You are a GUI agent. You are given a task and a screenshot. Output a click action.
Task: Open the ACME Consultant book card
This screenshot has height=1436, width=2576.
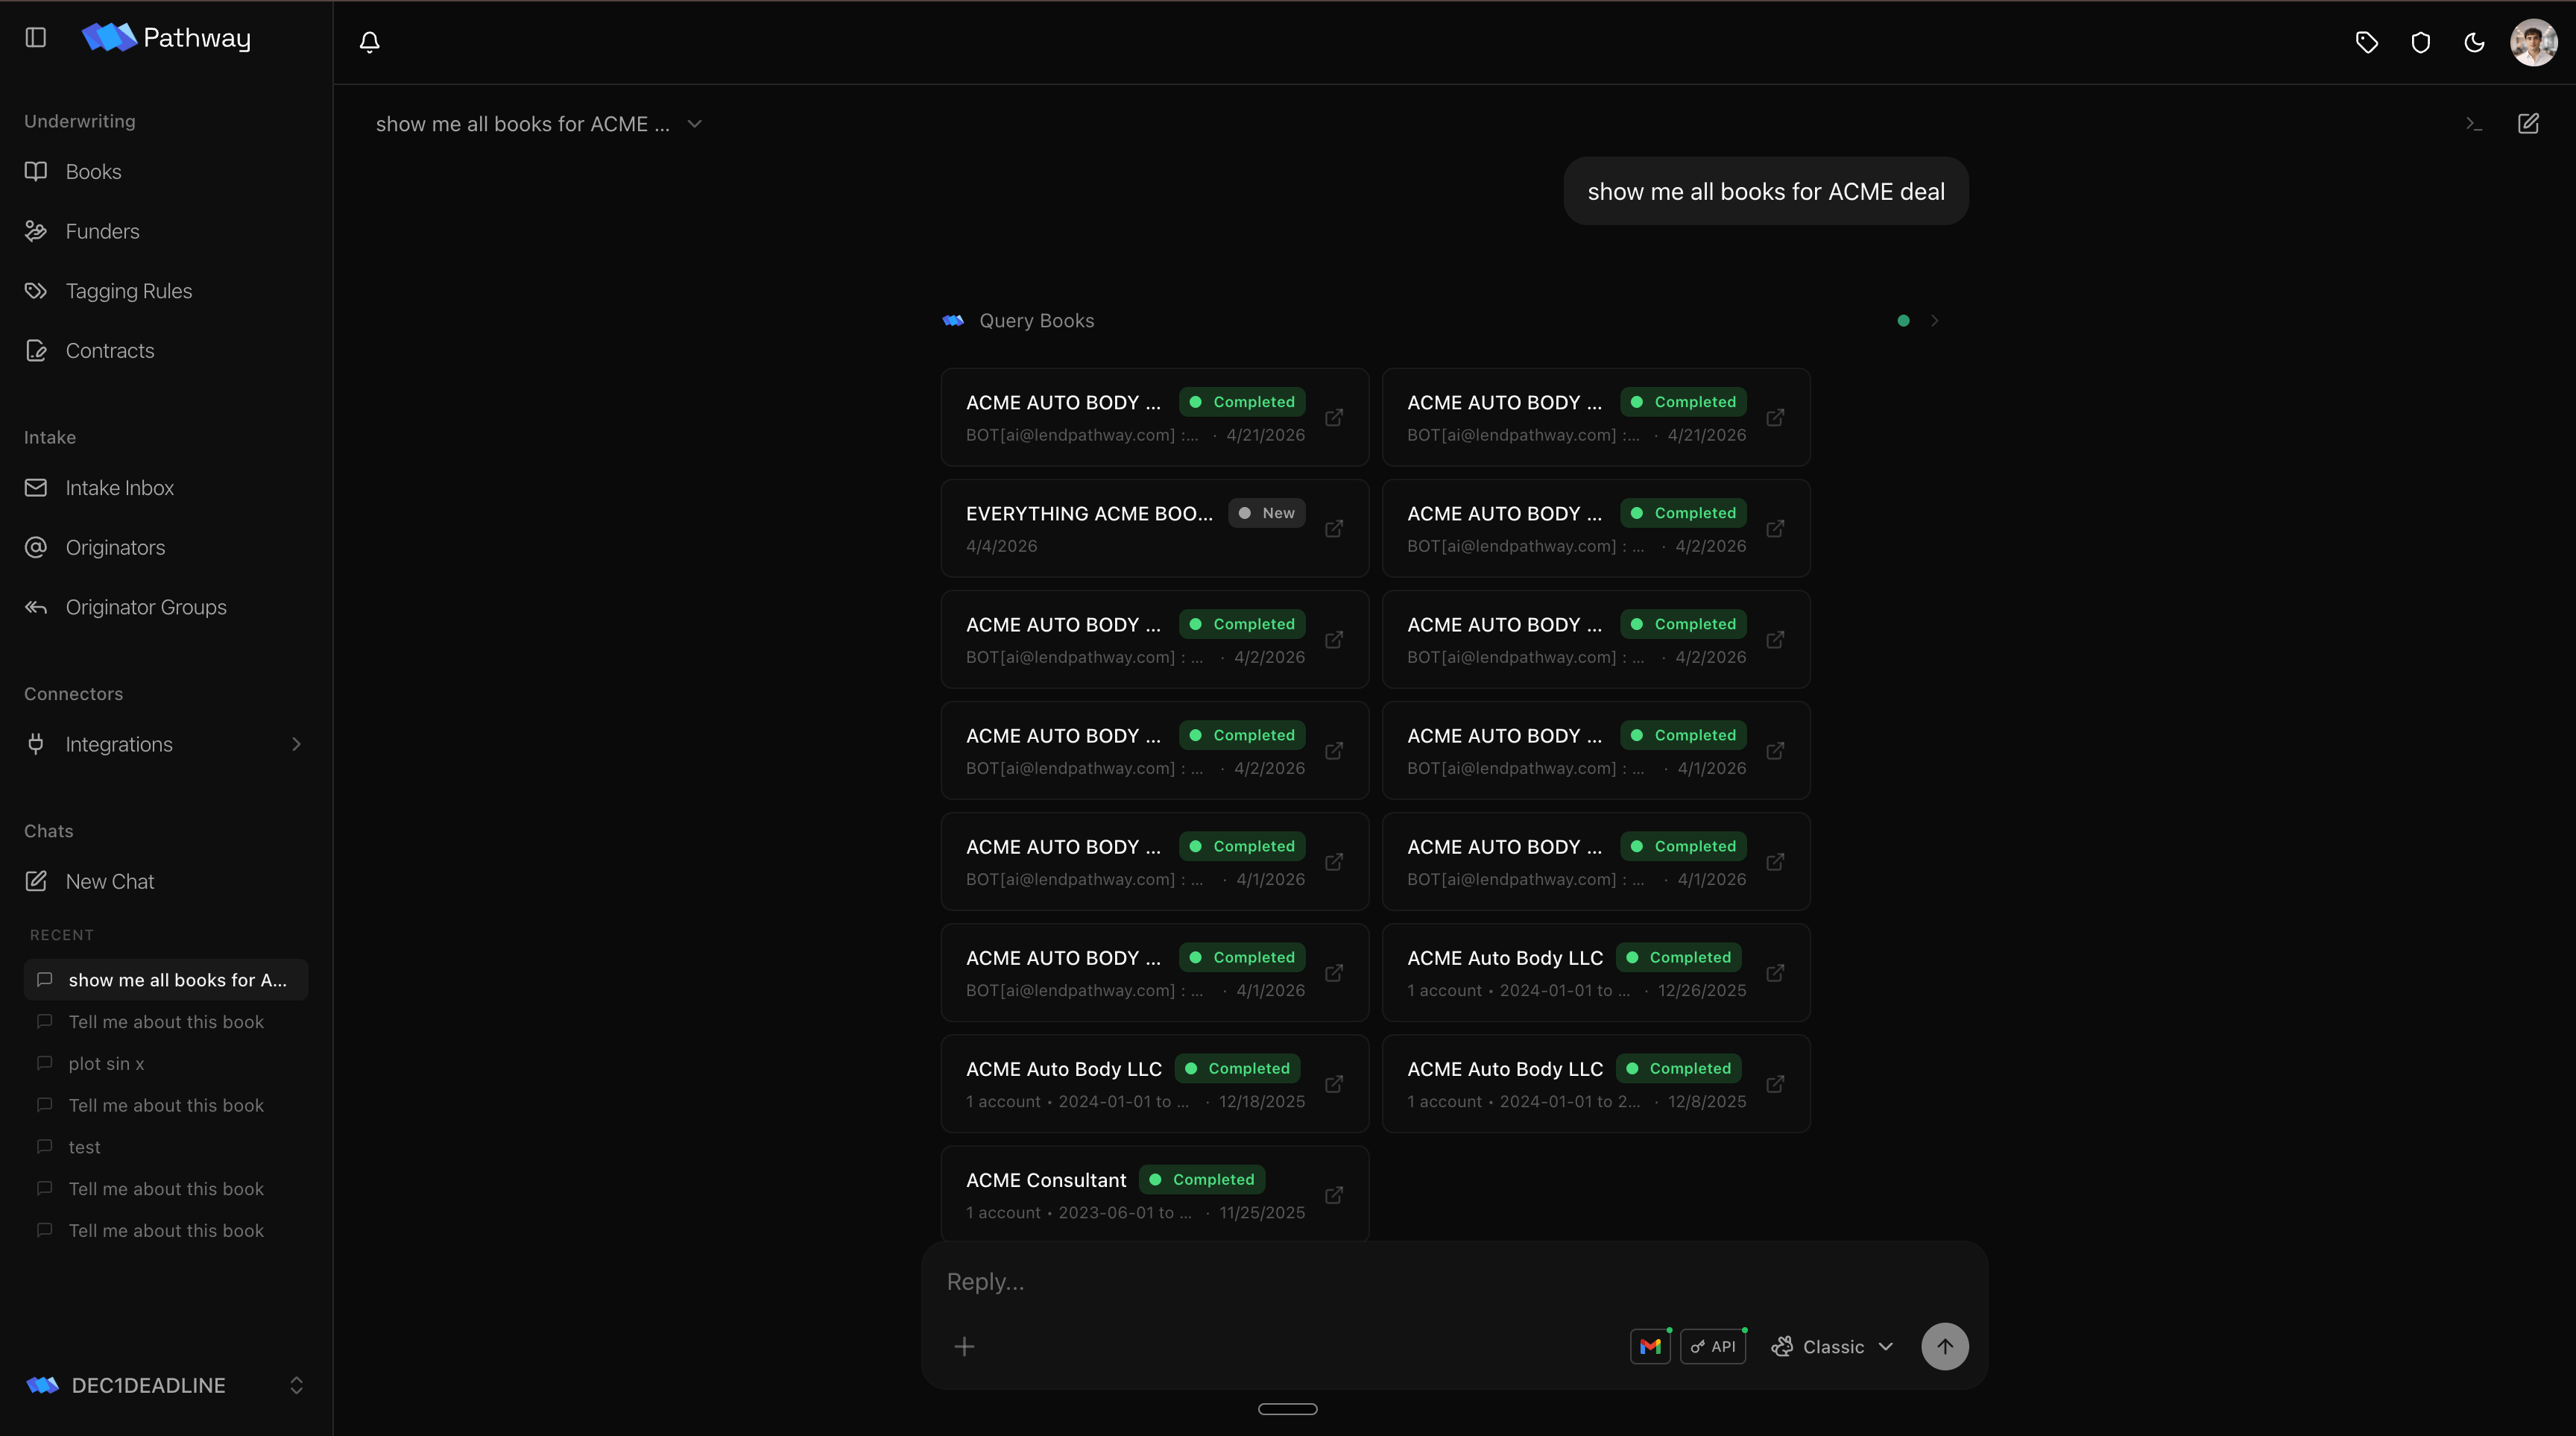pyautogui.click(x=1154, y=1194)
